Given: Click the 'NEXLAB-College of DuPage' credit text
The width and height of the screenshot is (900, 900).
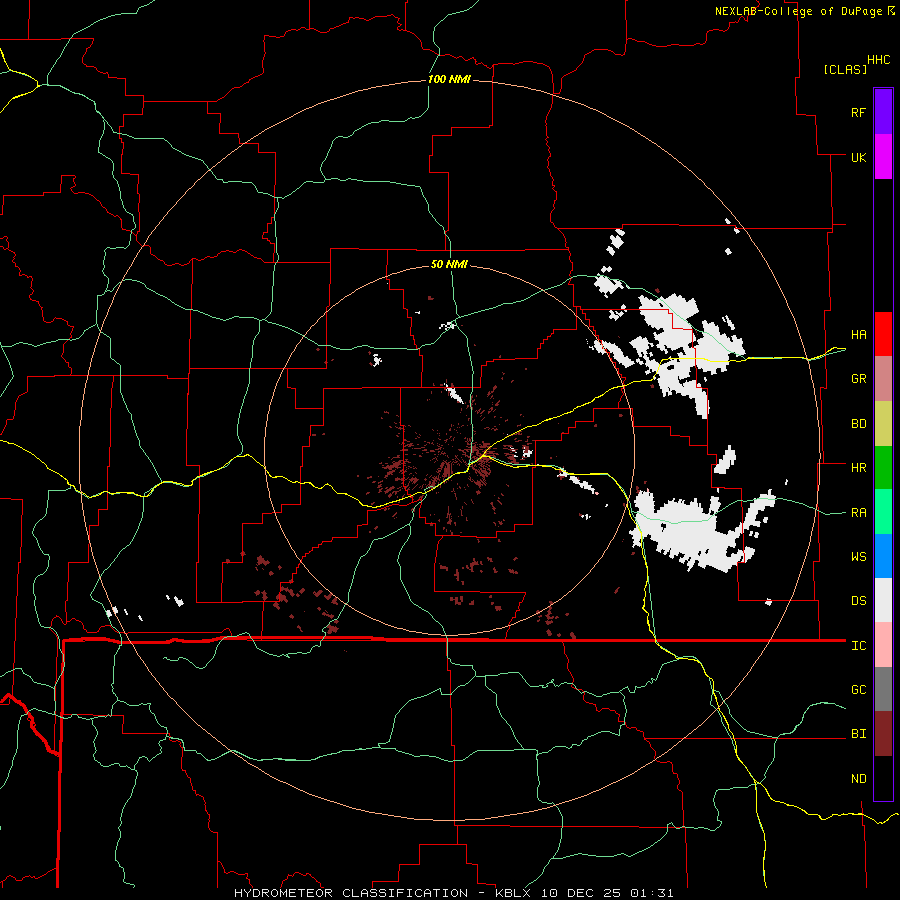Looking at the screenshot, I should pyautogui.click(x=798, y=11).
